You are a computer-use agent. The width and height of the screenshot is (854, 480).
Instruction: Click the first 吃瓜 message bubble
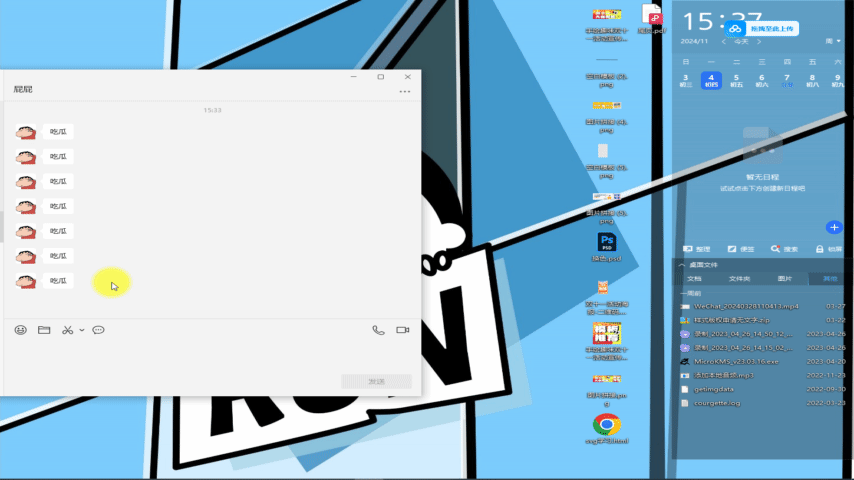[x=58, y=132]
